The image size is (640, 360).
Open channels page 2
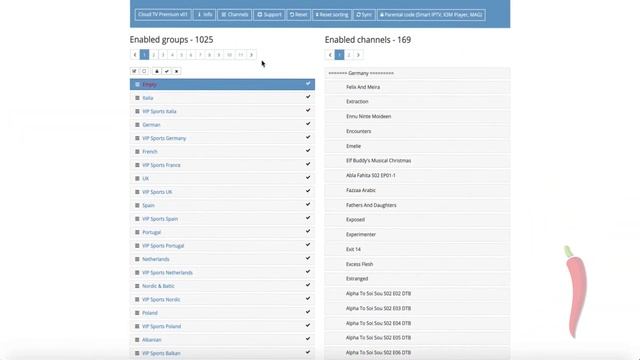349,55
